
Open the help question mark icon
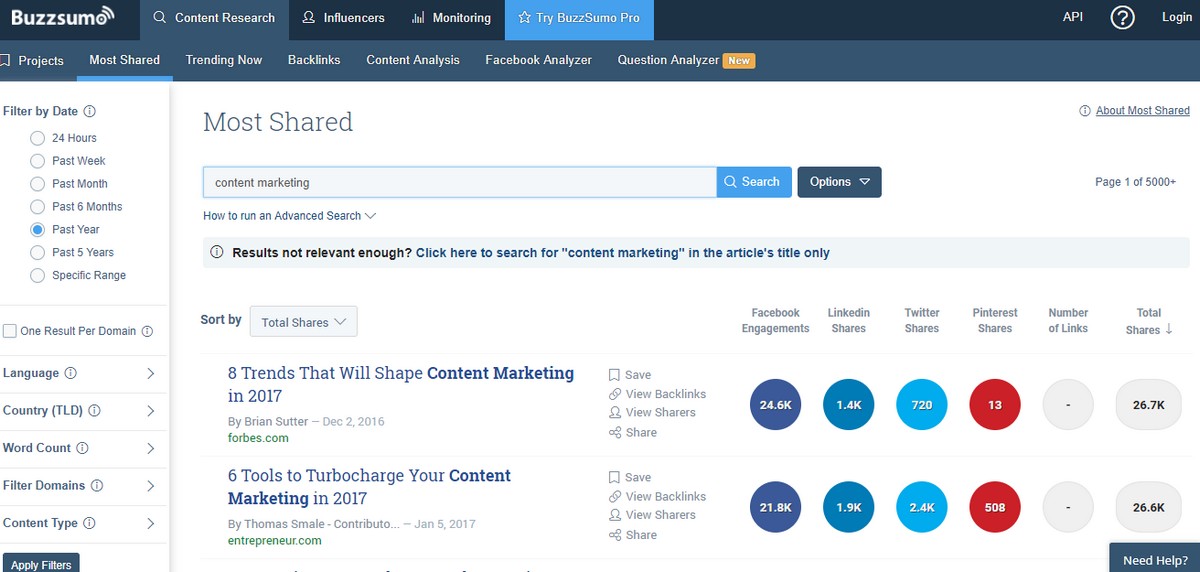[x=1123, y=18]
